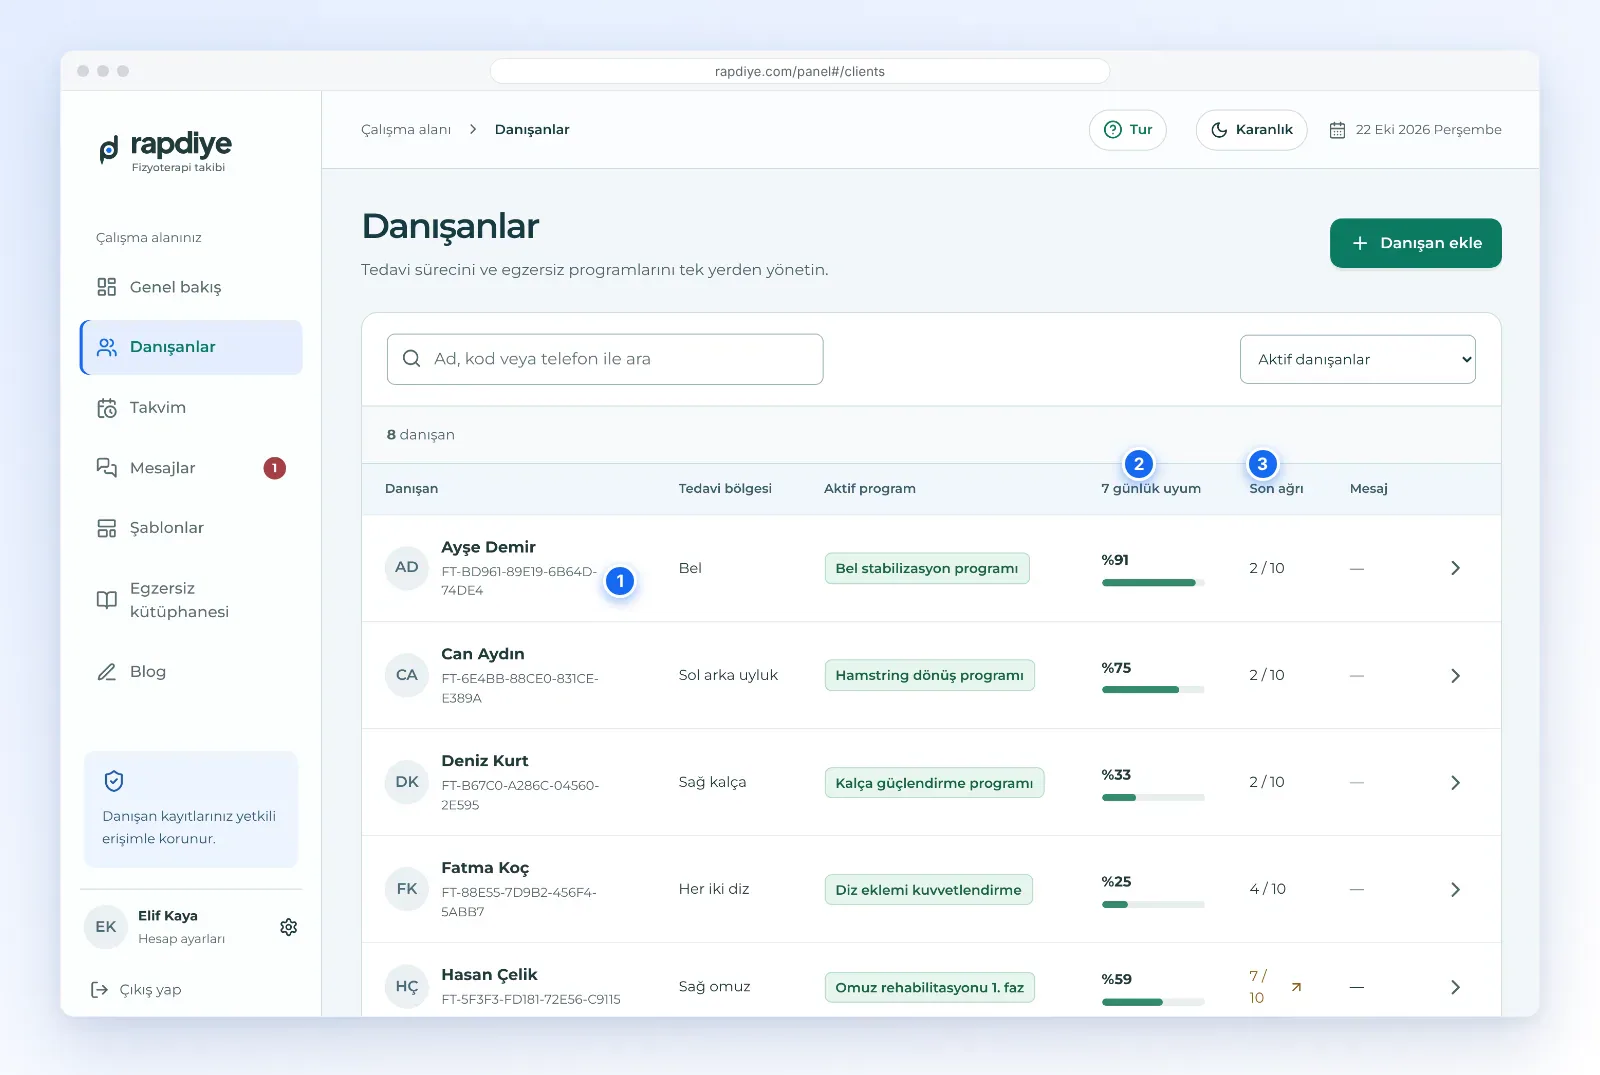The height and width of the screenshot is (1075, 1600).
Task: Select Danışanlar in the sidebar menu
Action: point(191,347)
